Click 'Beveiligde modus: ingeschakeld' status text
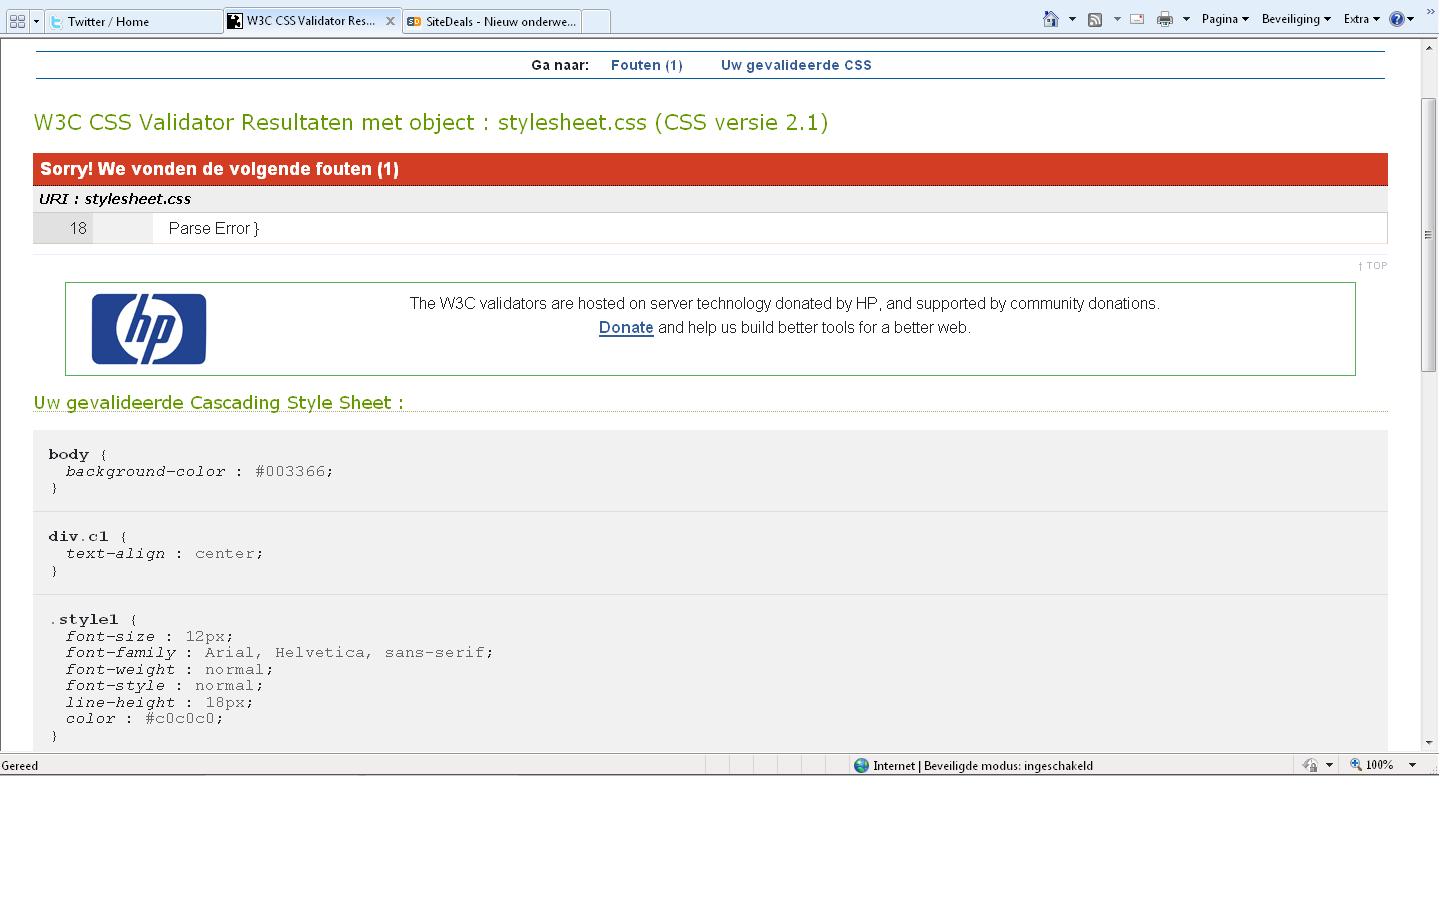This screenshot has height=900, width=1440. click(1008, 766)
